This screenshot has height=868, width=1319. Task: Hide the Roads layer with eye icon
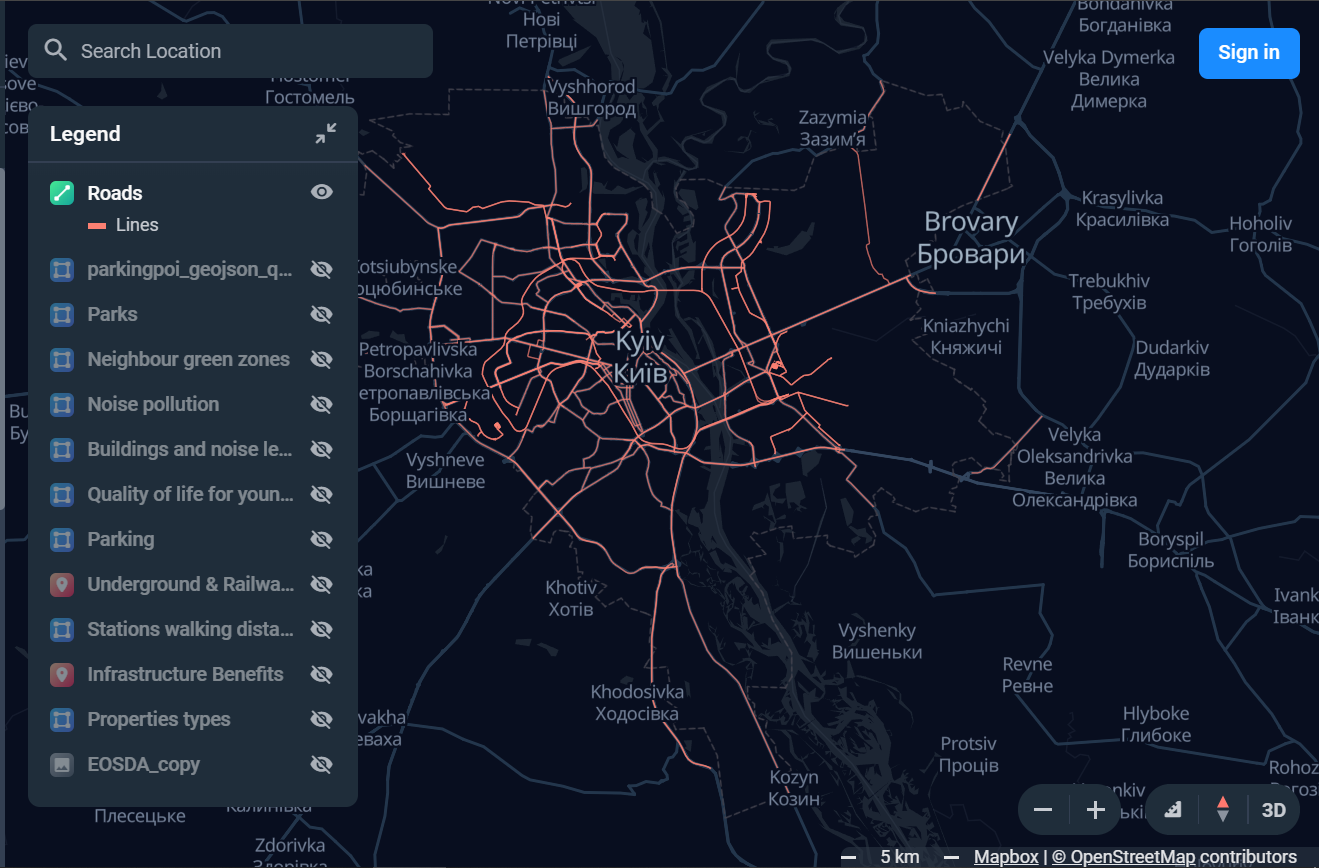tap(321, 192)
